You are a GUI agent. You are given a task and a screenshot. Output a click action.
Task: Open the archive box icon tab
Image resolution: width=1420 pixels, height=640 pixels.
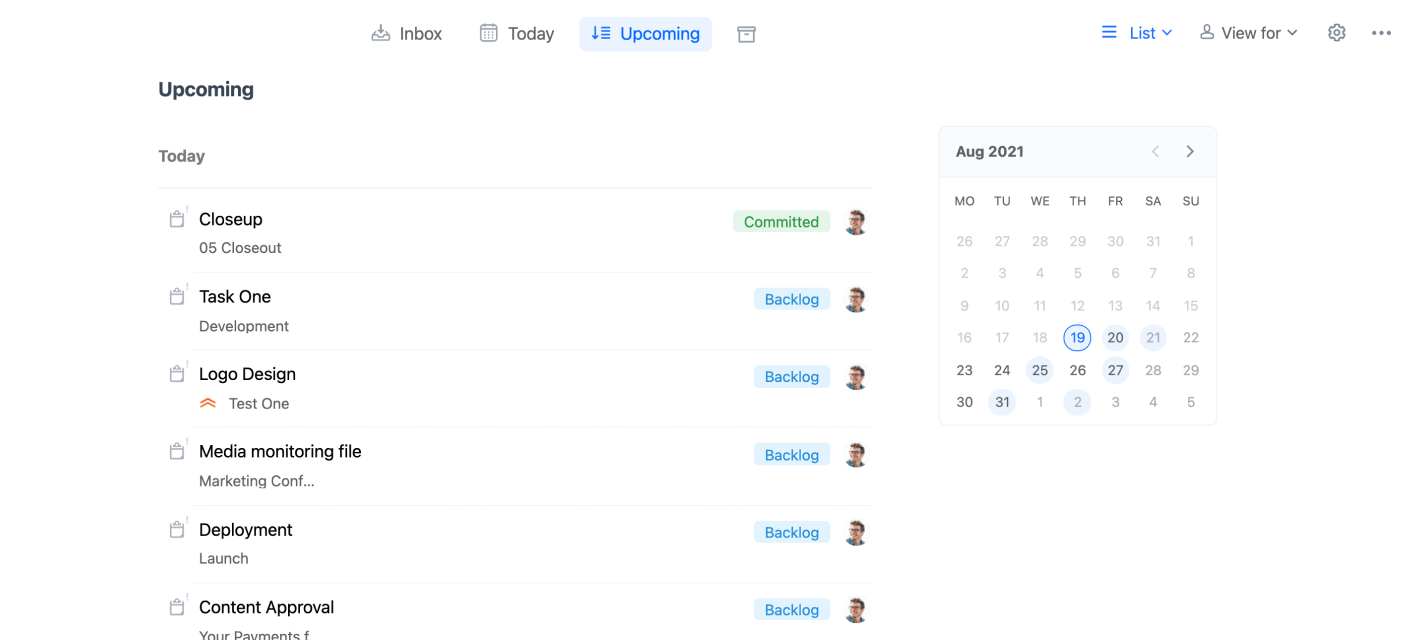pos(746,34)
